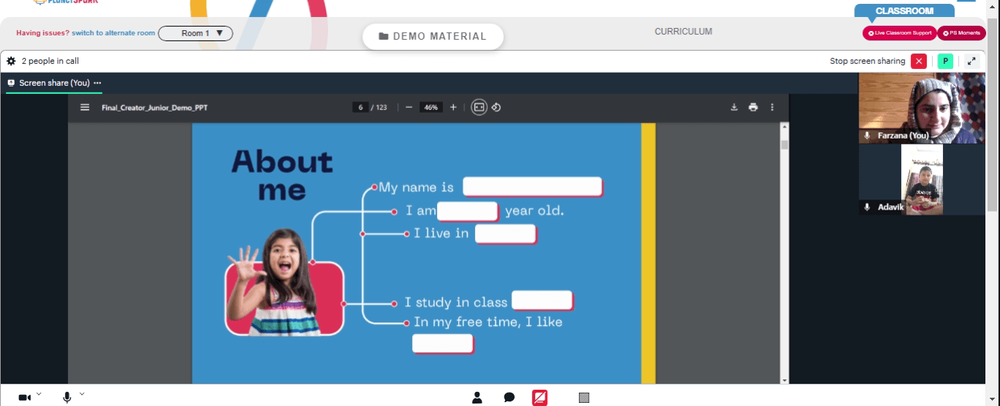Open PDF more actions menu
The height and width of the screenshot is (406, 1000).
click(x=772, y=107)
